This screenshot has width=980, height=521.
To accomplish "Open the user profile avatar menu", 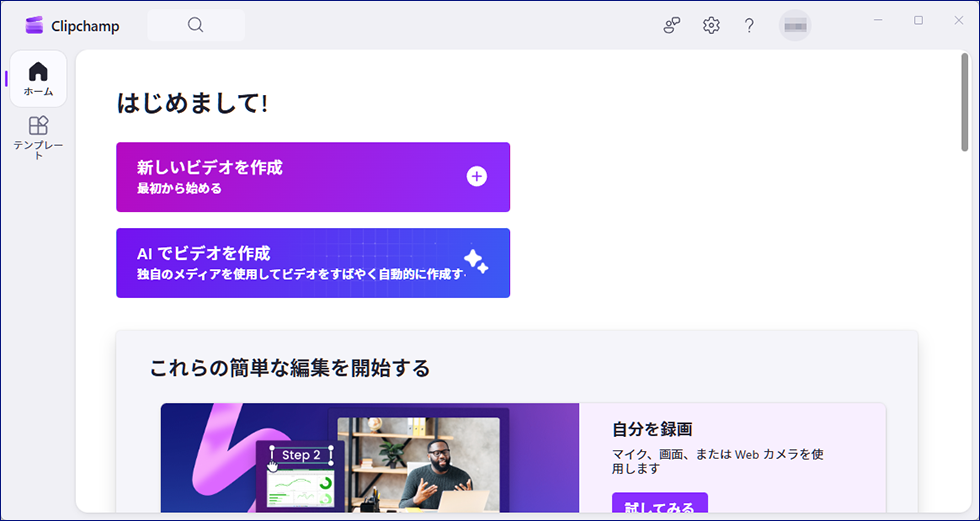I will click(x=795, y=26).
